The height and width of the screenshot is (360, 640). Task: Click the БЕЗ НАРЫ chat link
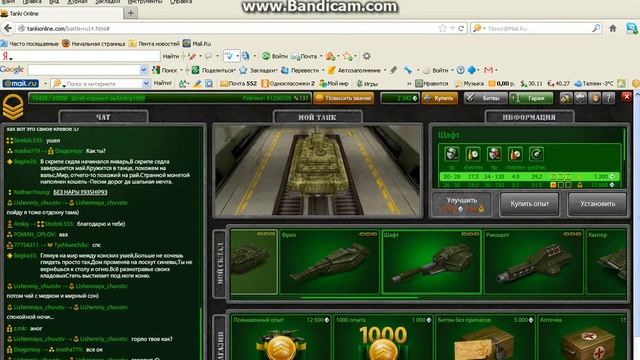[x=80, y=192]
